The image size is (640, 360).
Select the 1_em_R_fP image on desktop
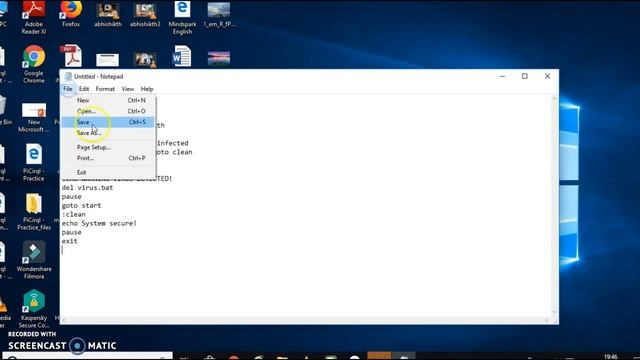point(219,15)
